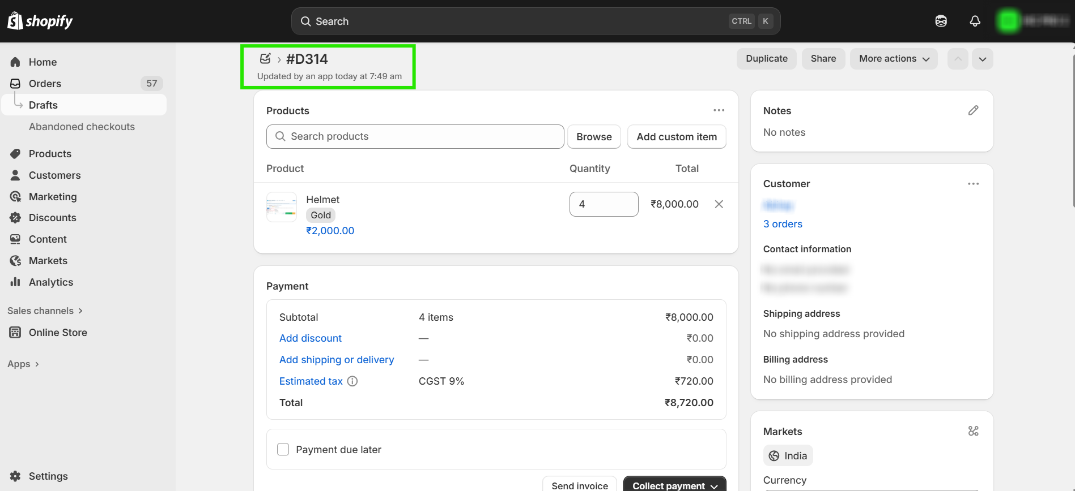Expand Sales channels section
The image size is (1075, 491).
(x=45, y=311)
